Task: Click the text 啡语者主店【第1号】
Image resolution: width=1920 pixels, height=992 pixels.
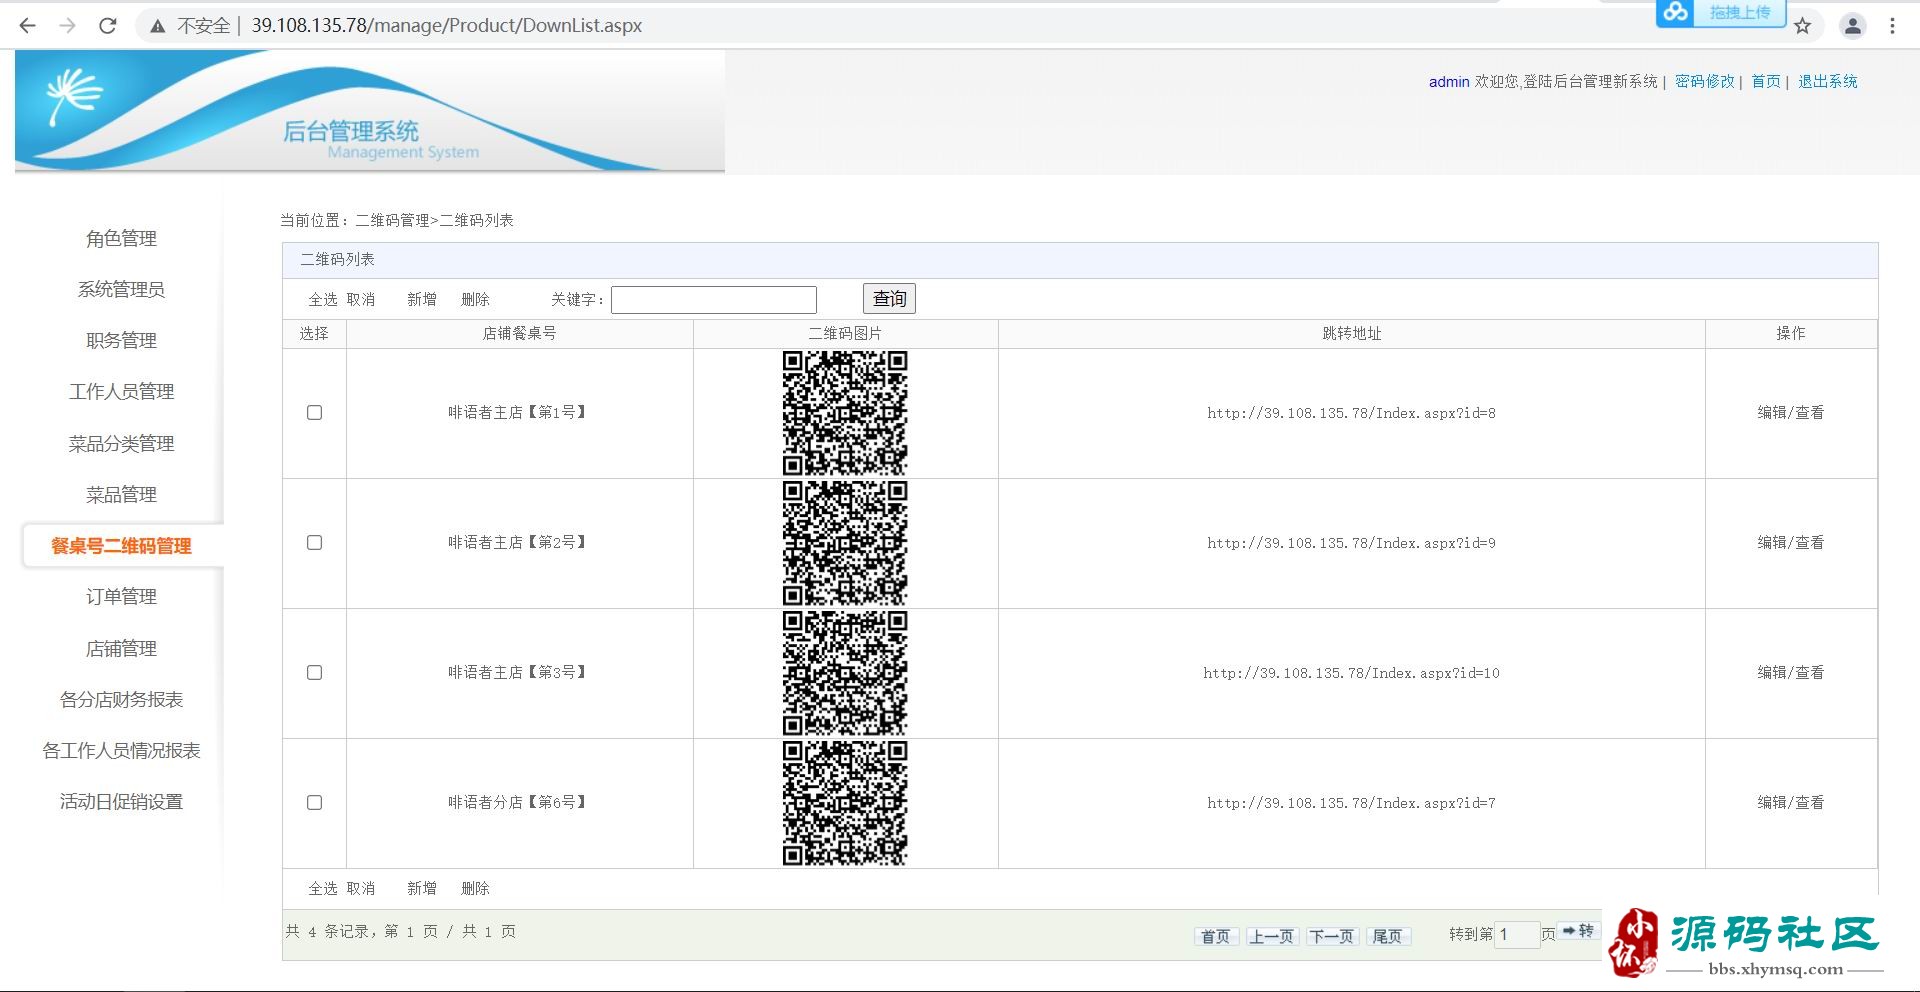Action: click(x=517, y=412)
